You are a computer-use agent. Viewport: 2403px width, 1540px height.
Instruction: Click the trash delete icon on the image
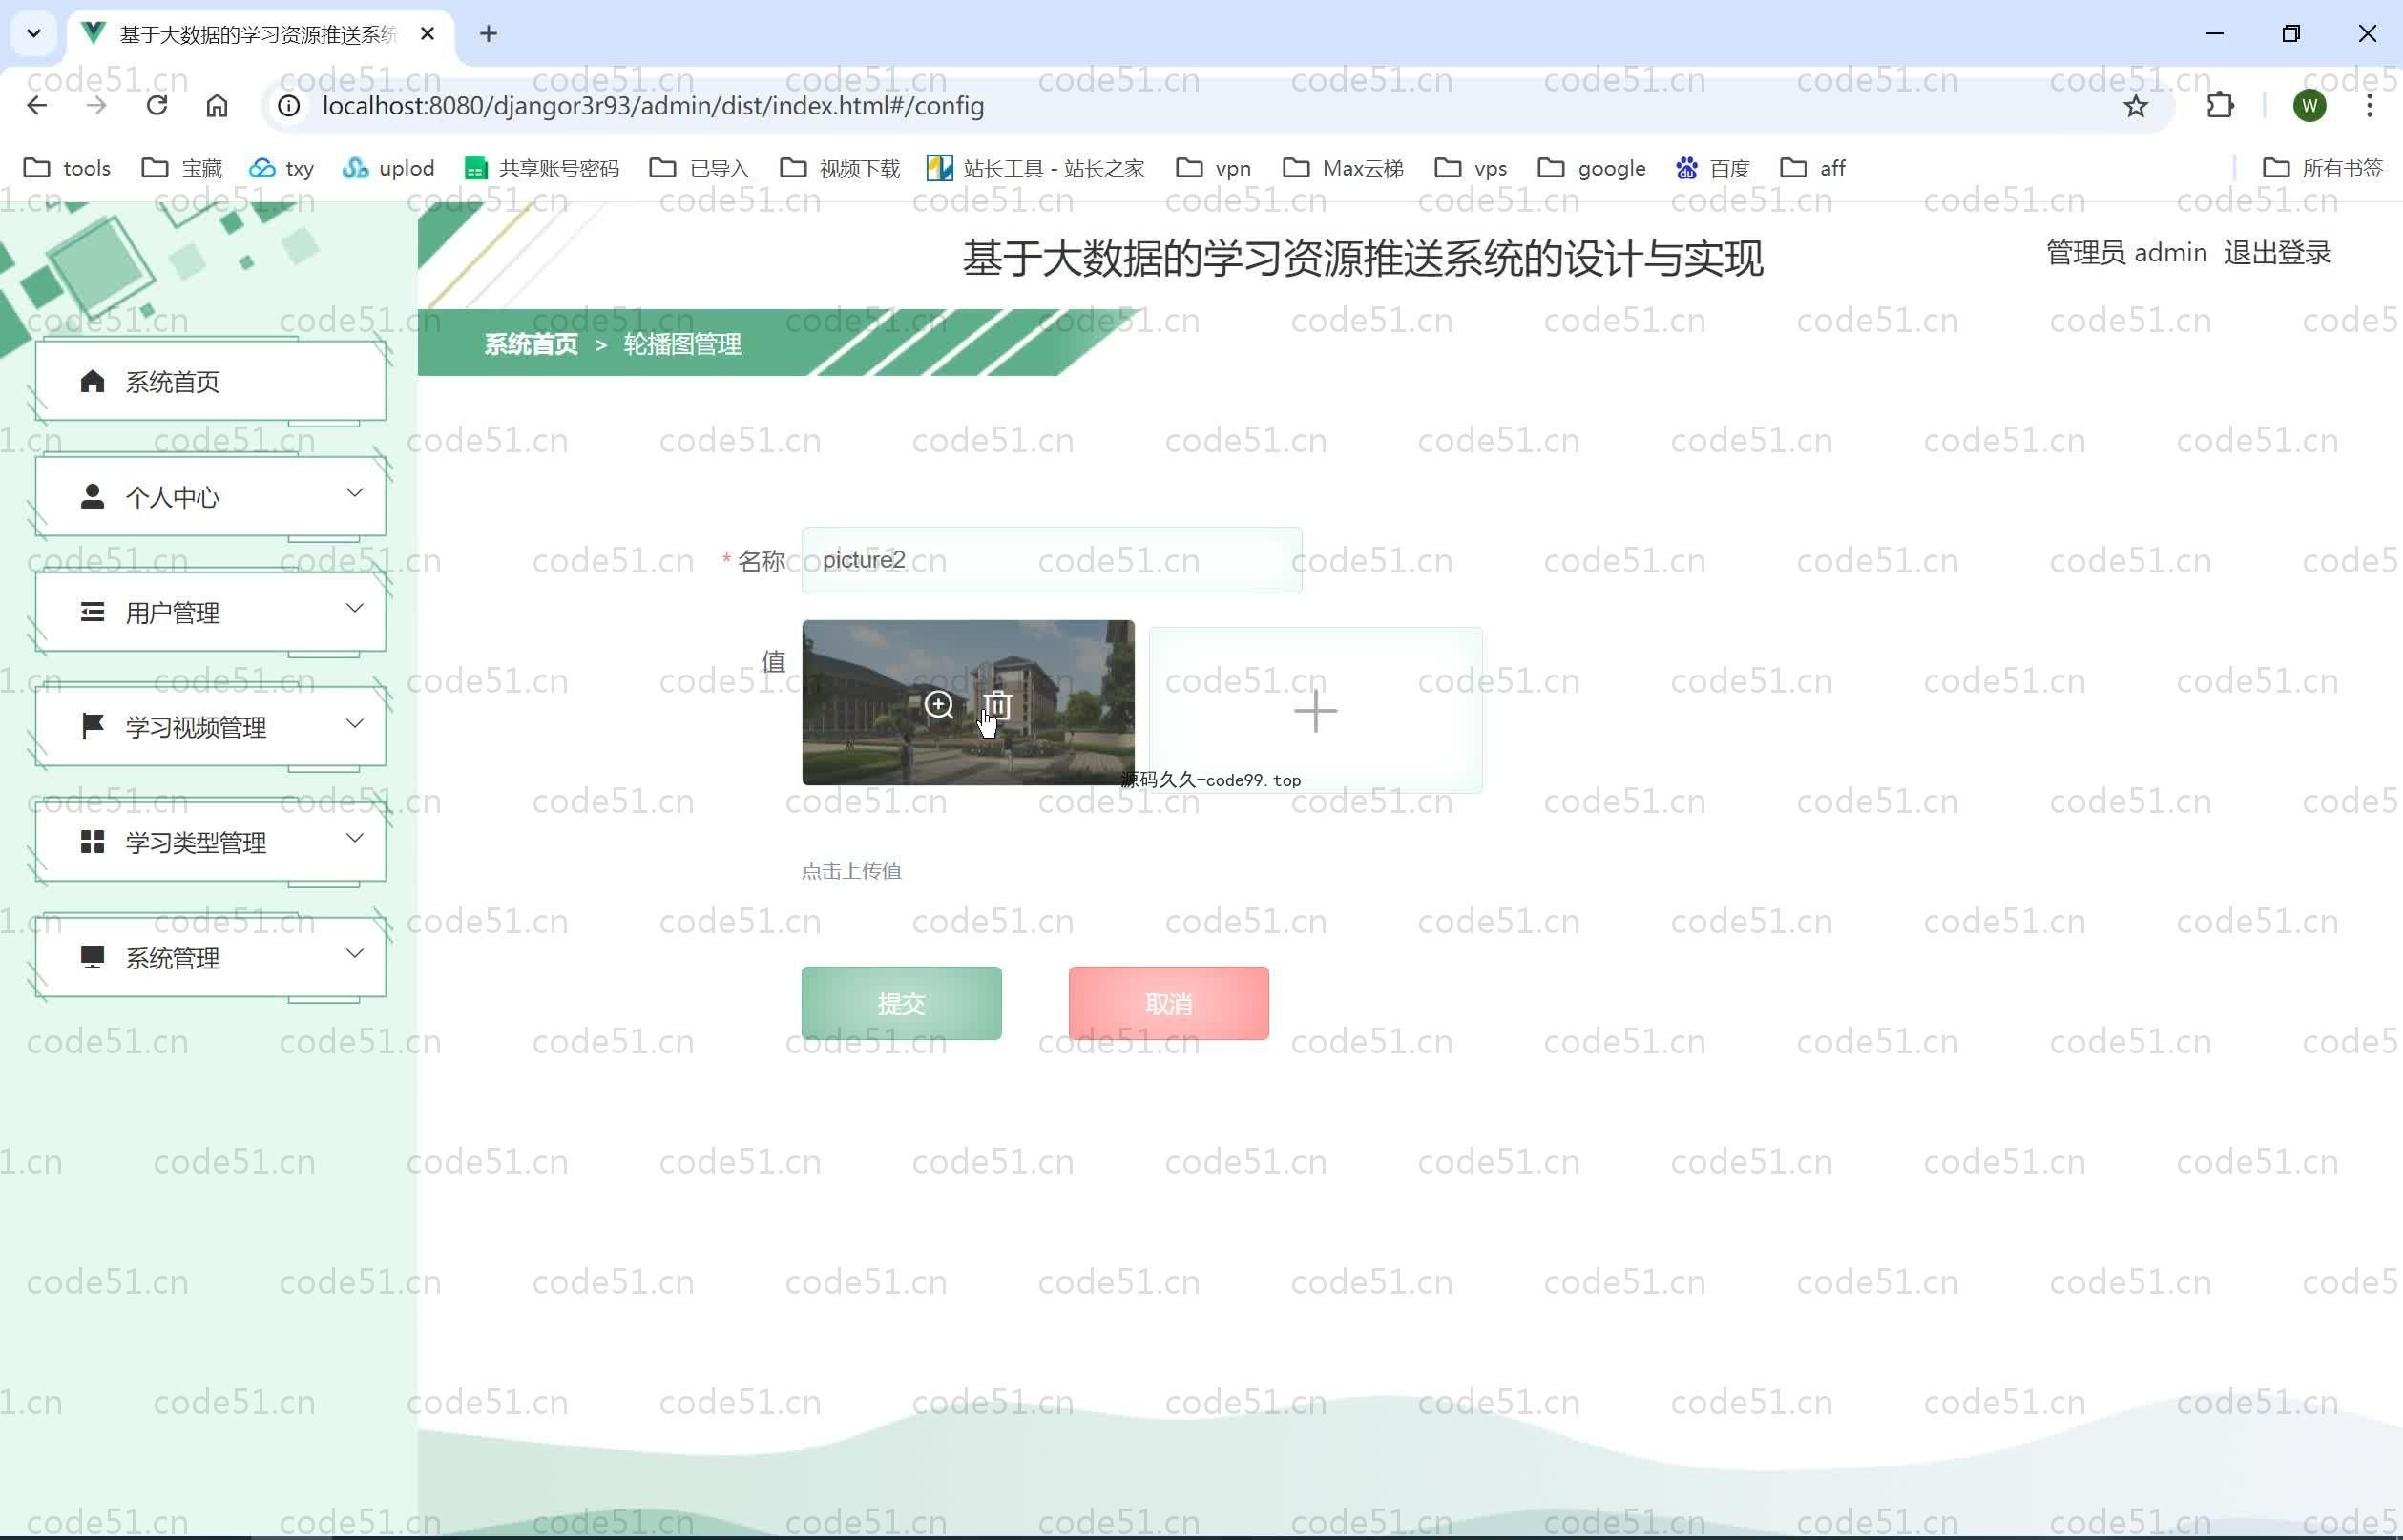point(997,705)
